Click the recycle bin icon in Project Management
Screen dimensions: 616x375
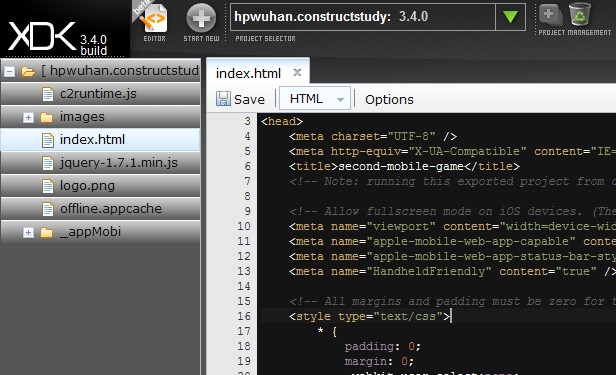click(580, 14)
